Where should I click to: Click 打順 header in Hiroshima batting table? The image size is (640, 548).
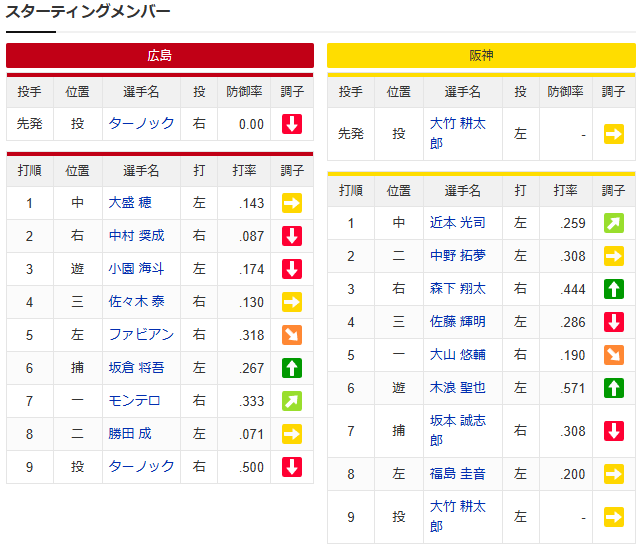[x=29, y=171]
